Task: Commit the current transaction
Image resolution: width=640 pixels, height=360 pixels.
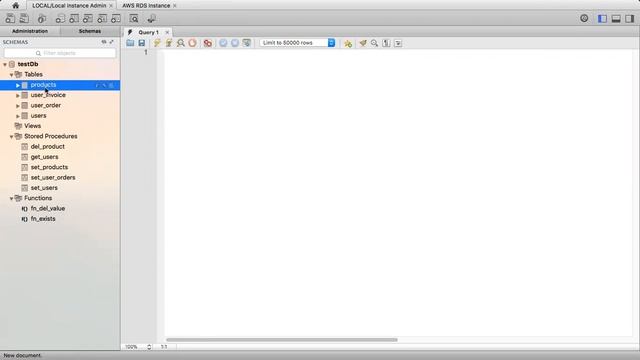Action: click(x=223, y=43)
